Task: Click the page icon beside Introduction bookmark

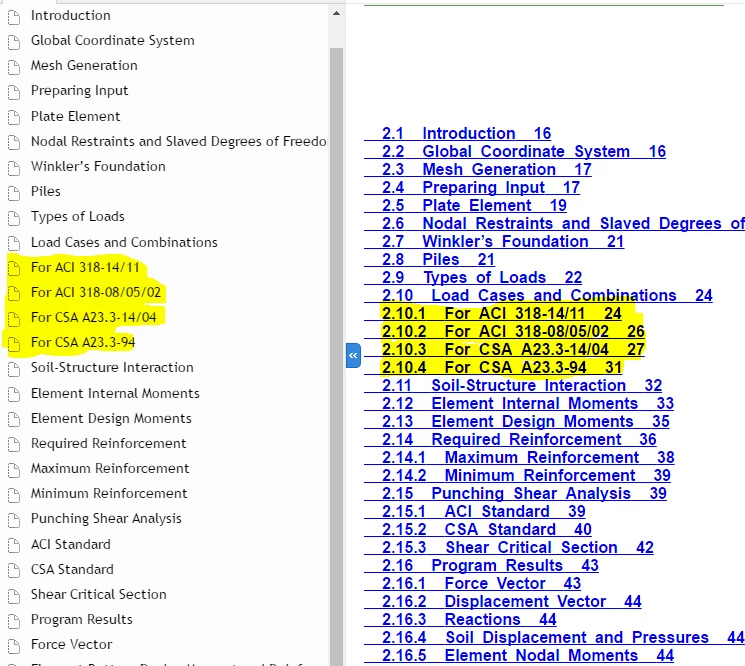Action: pyautogui.click(x=14, y=17)
